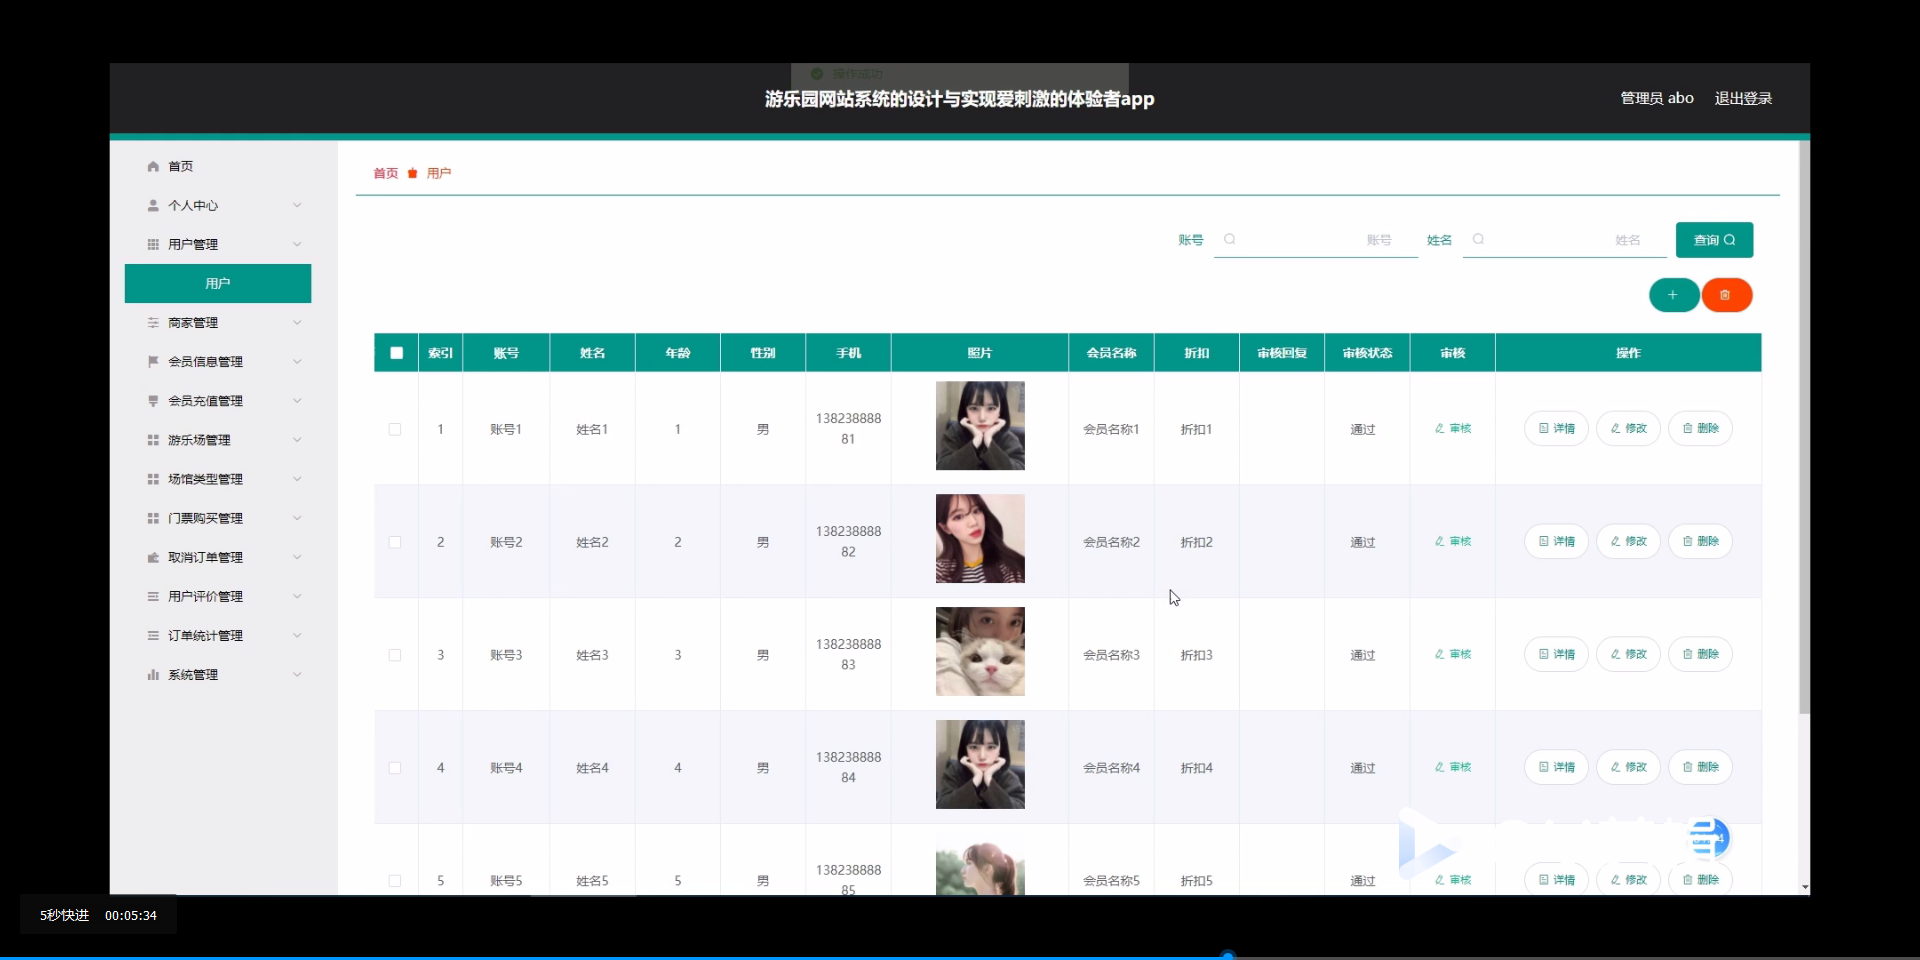Image resolution: width=1920 pixels, height=960 pixels.
Task: Collapse the 游乐场管理 dropdown
Action: [297, 440]
